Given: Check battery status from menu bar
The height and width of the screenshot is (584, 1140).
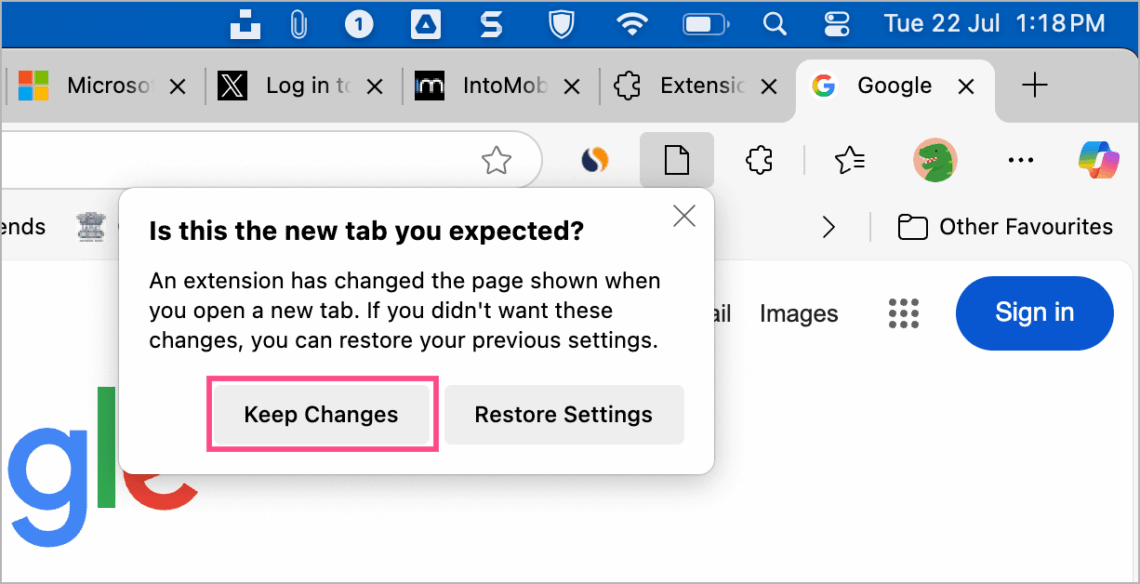Looking at the screenshot, I should (x=704, y=22).
